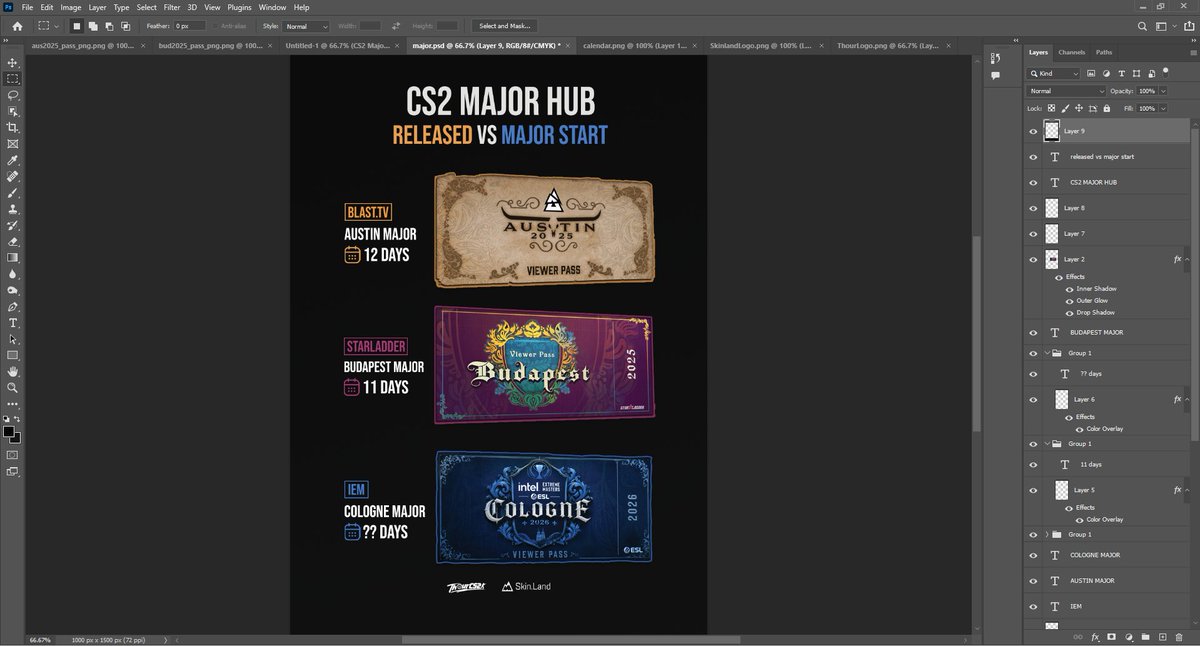Image resolution: width=1200 pixels, height=646 pixels.
Task: Click the Opacity value field
Action: [1146, 91]
